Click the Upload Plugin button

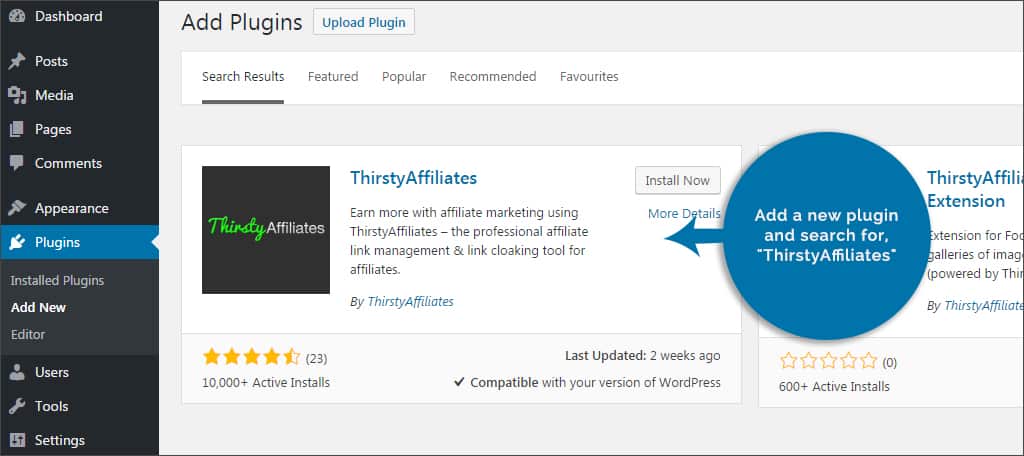click(x=364, y=22)
